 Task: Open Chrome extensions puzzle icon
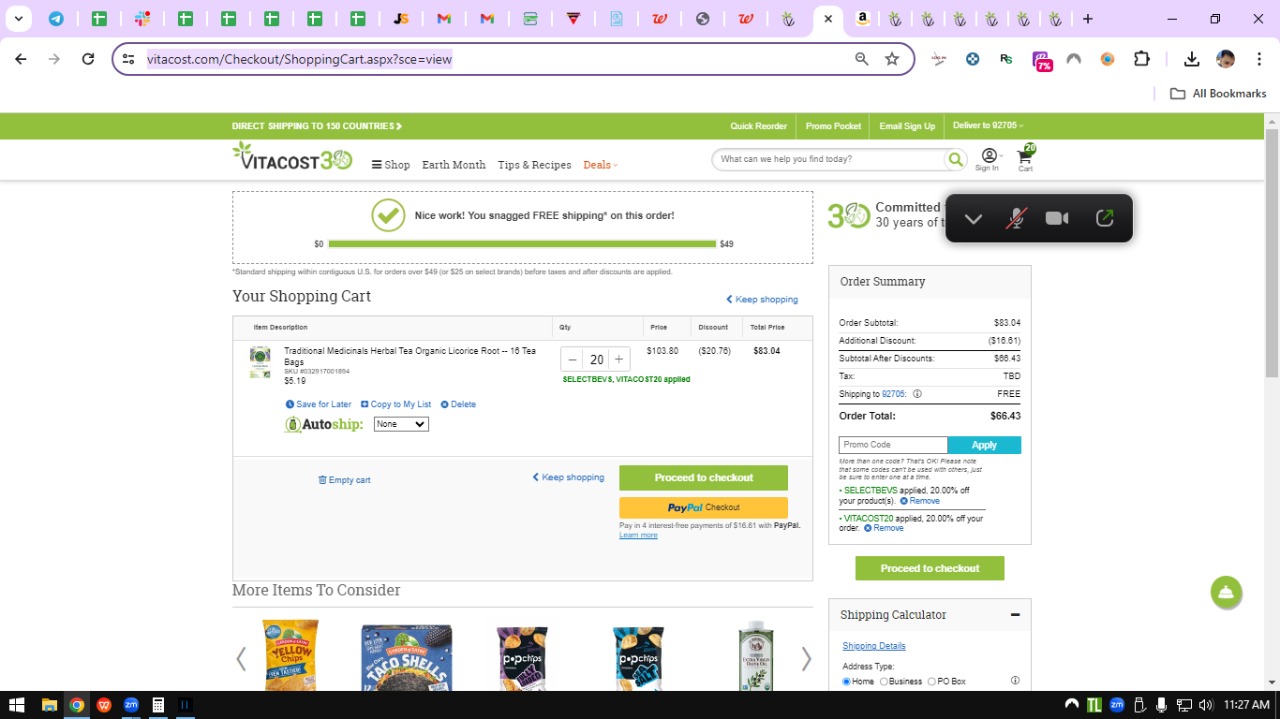[x=1142, y=59]
